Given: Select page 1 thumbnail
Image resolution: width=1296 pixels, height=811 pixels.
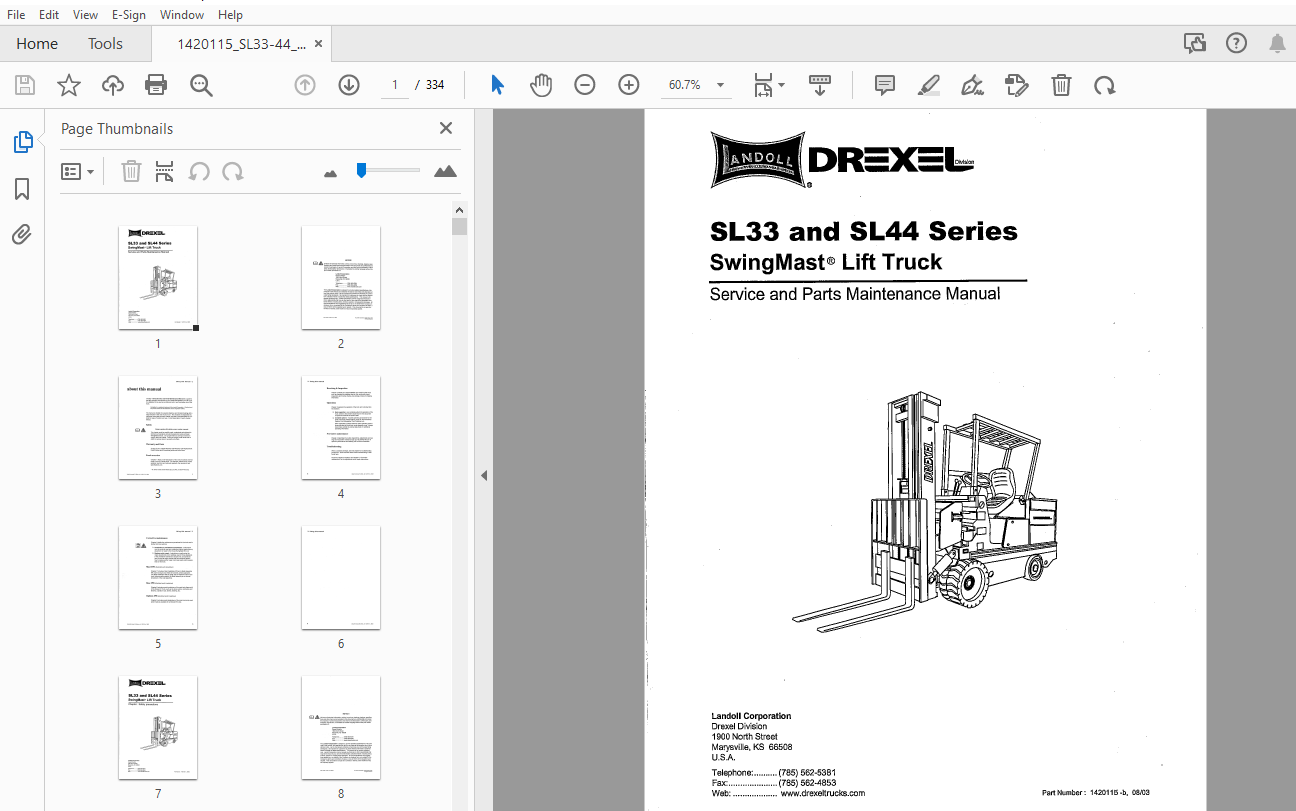Looking at the screenshot, I should pos(158,277).
